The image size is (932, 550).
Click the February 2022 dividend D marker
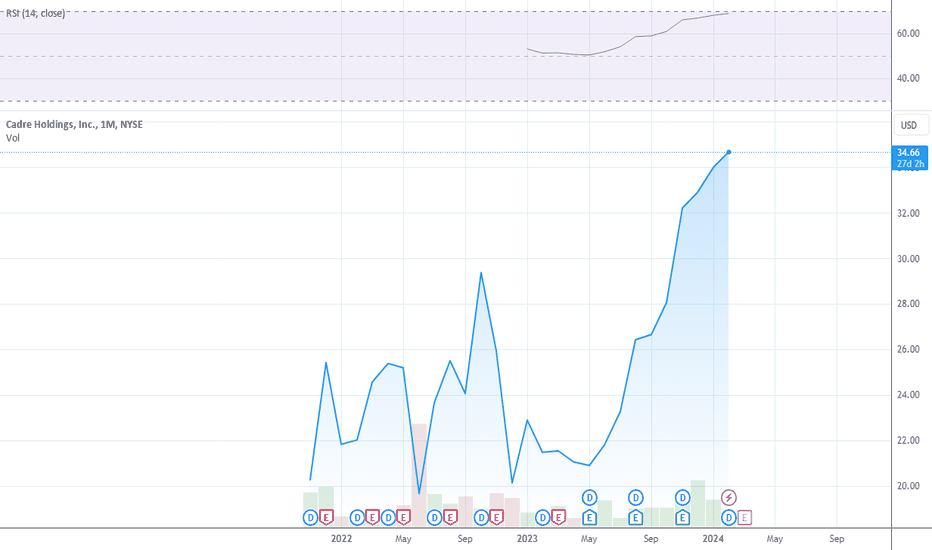357,518
